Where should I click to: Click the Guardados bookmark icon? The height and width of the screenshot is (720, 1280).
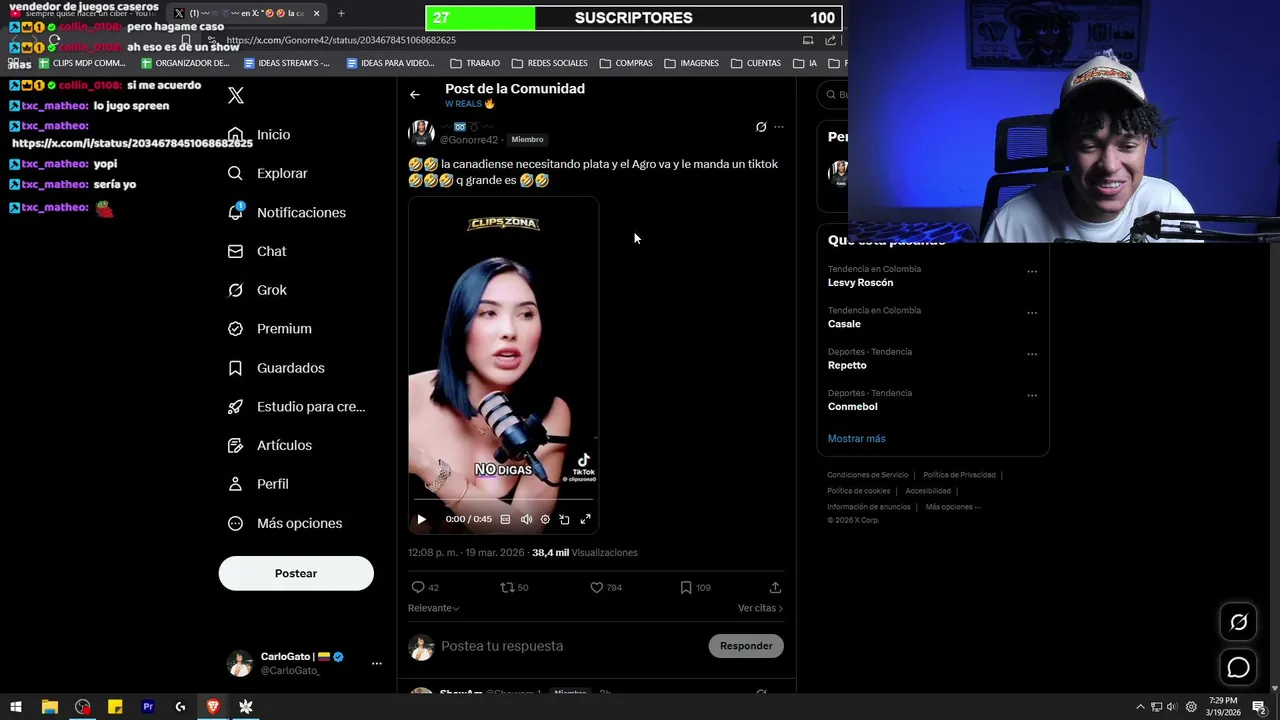(x=235, y=368)
